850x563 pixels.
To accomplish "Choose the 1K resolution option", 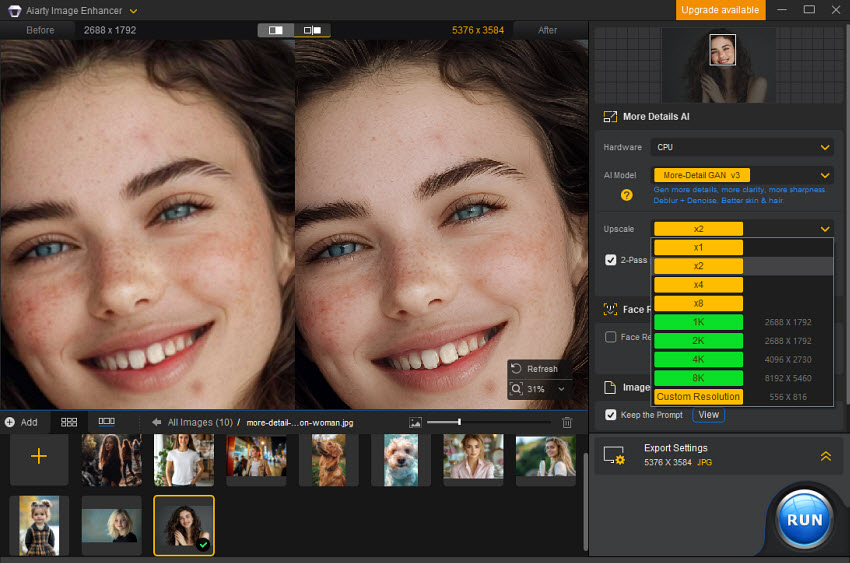I will pos(698,322).
